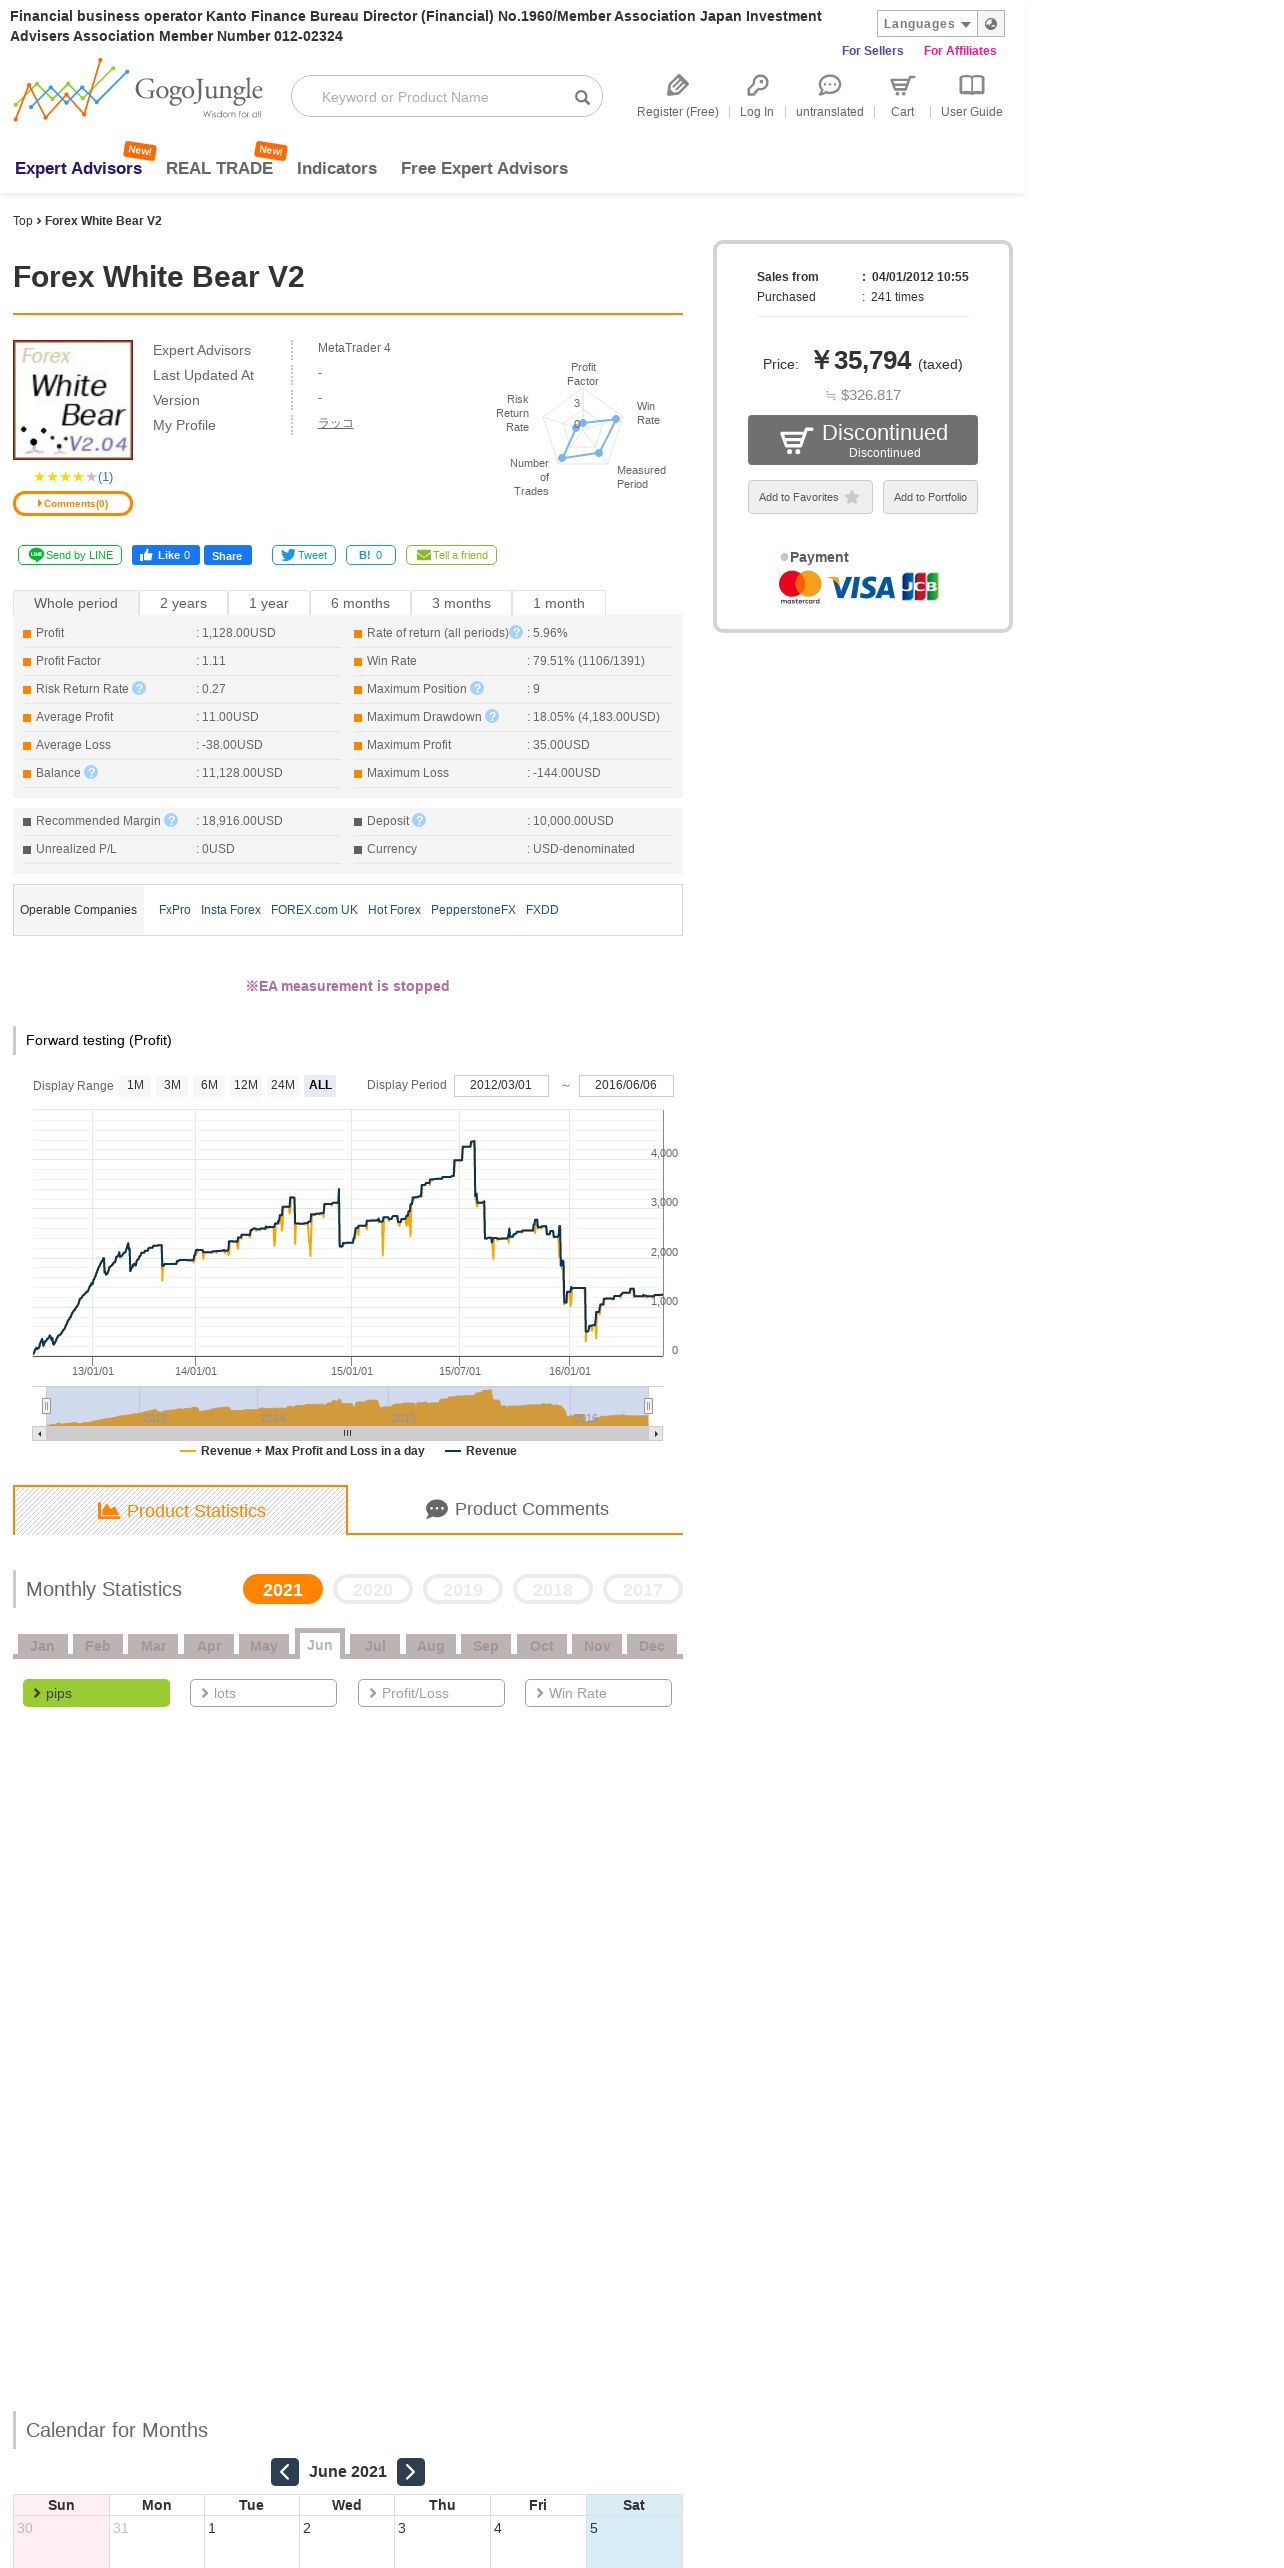Set display range to ALL
The width and height of the screenshot is (1284, 2568).
[x=320, y=1085]
